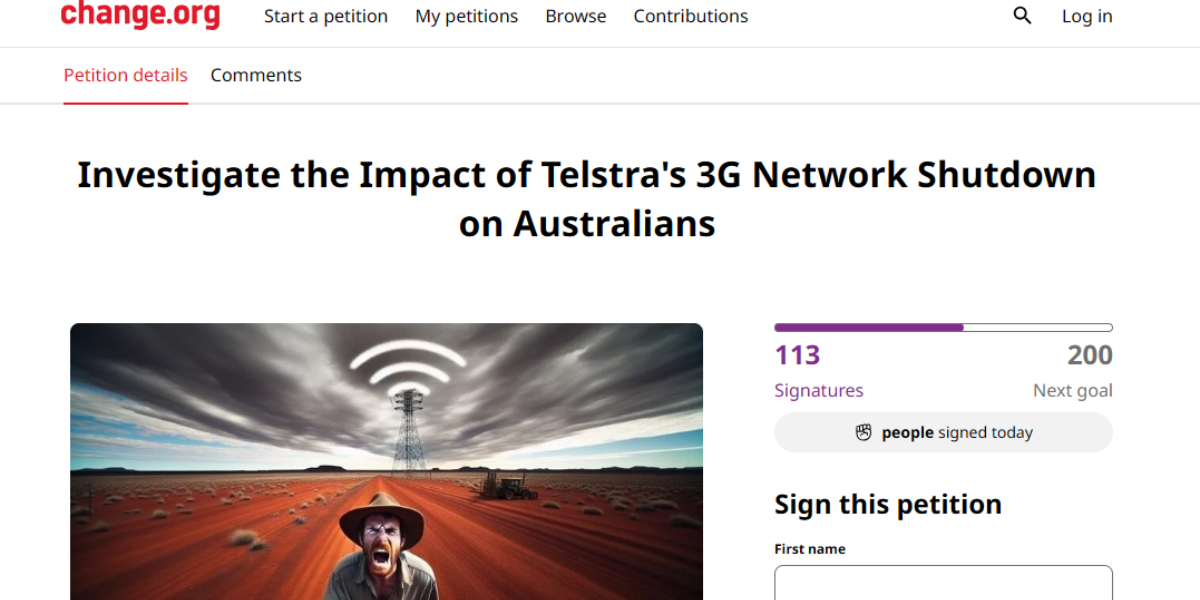The width and height of the screenshot is (1200, 600).
Task: Click the purple signature progress bar
Action: point(943,327)
